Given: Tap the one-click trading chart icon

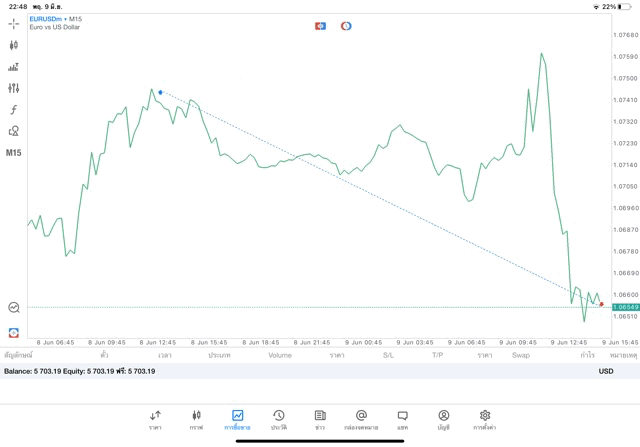Looking at the screenshot, I should point(14,308).
